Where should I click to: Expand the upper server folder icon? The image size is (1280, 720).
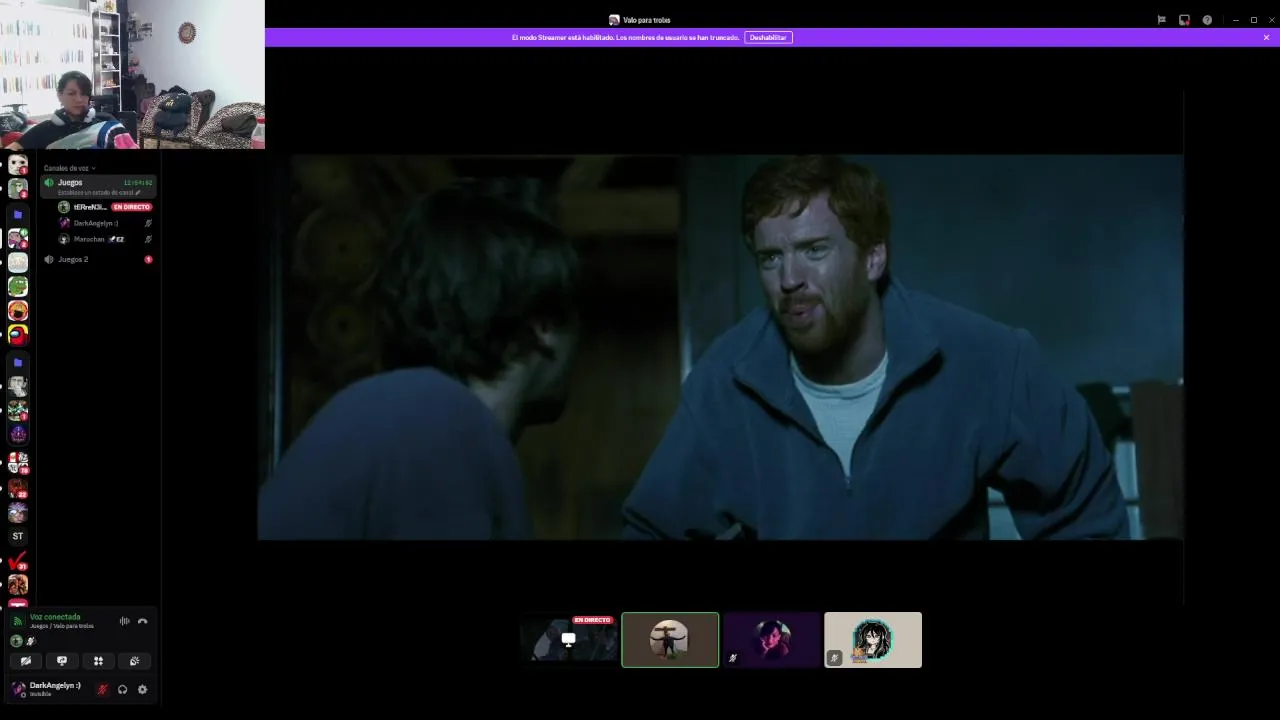tap(18, 214)
